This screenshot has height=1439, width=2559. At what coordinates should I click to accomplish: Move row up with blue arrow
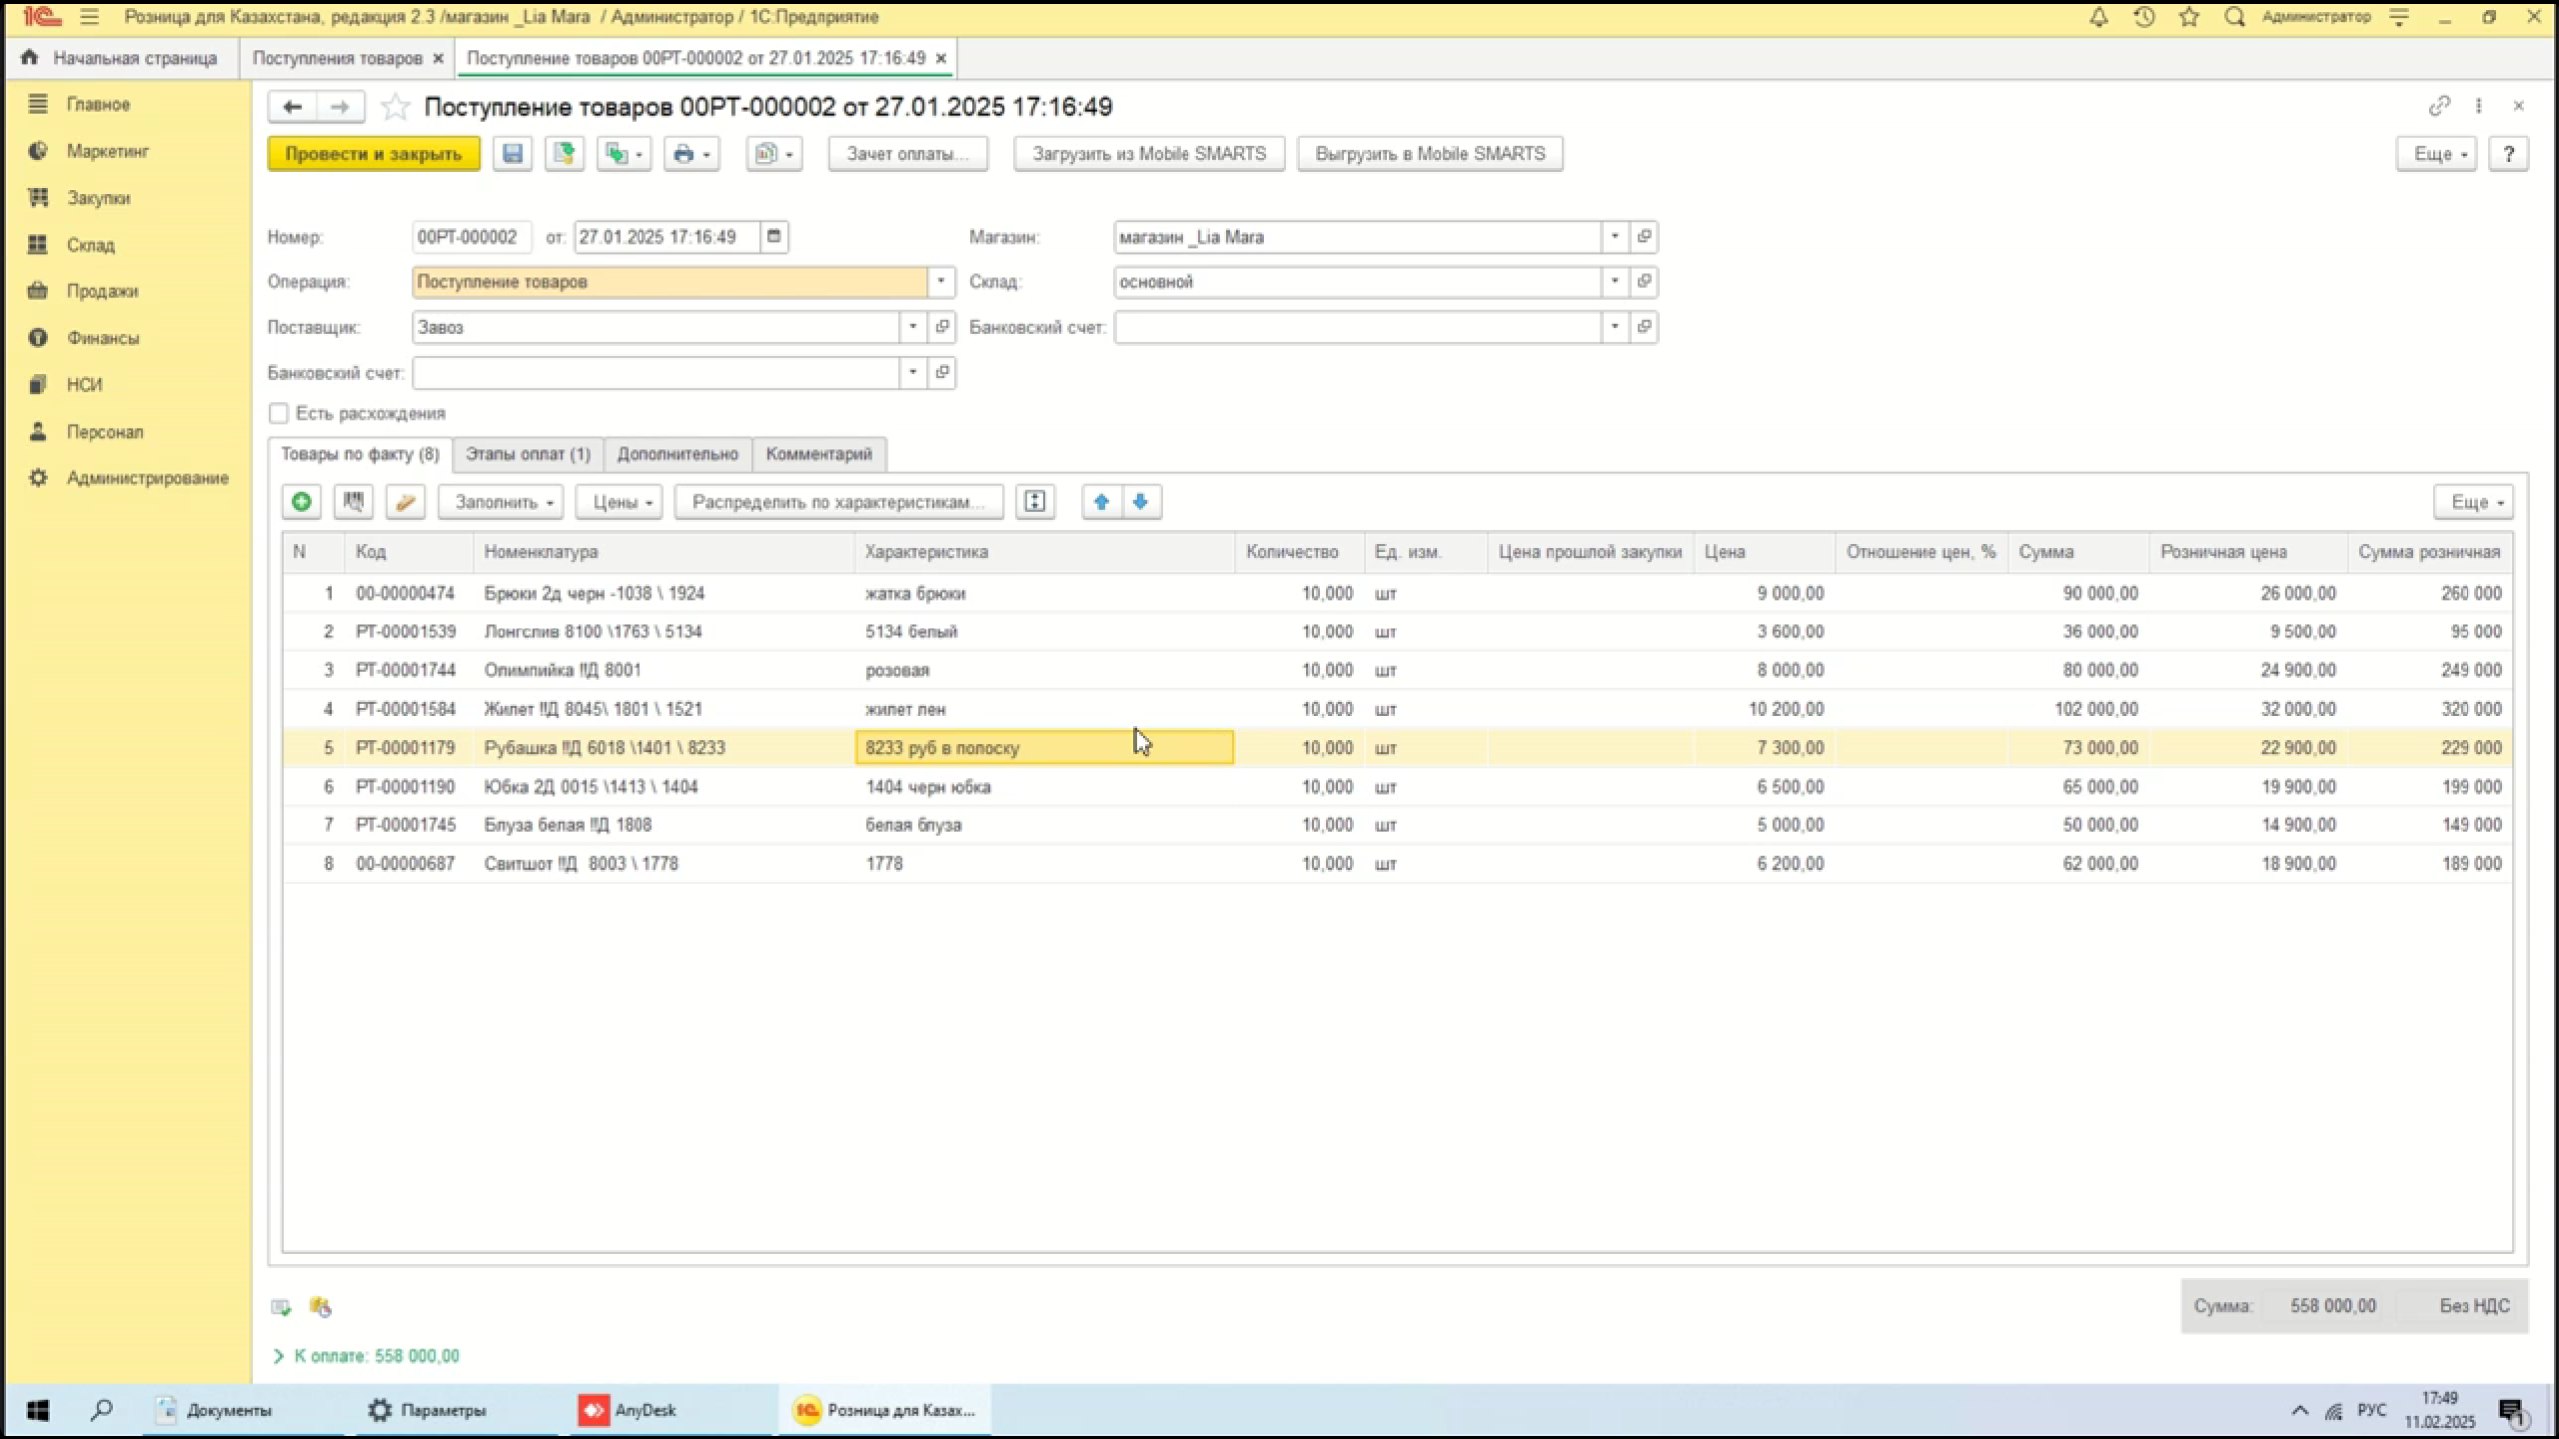pyautogui.click(x=1101, y=502)
